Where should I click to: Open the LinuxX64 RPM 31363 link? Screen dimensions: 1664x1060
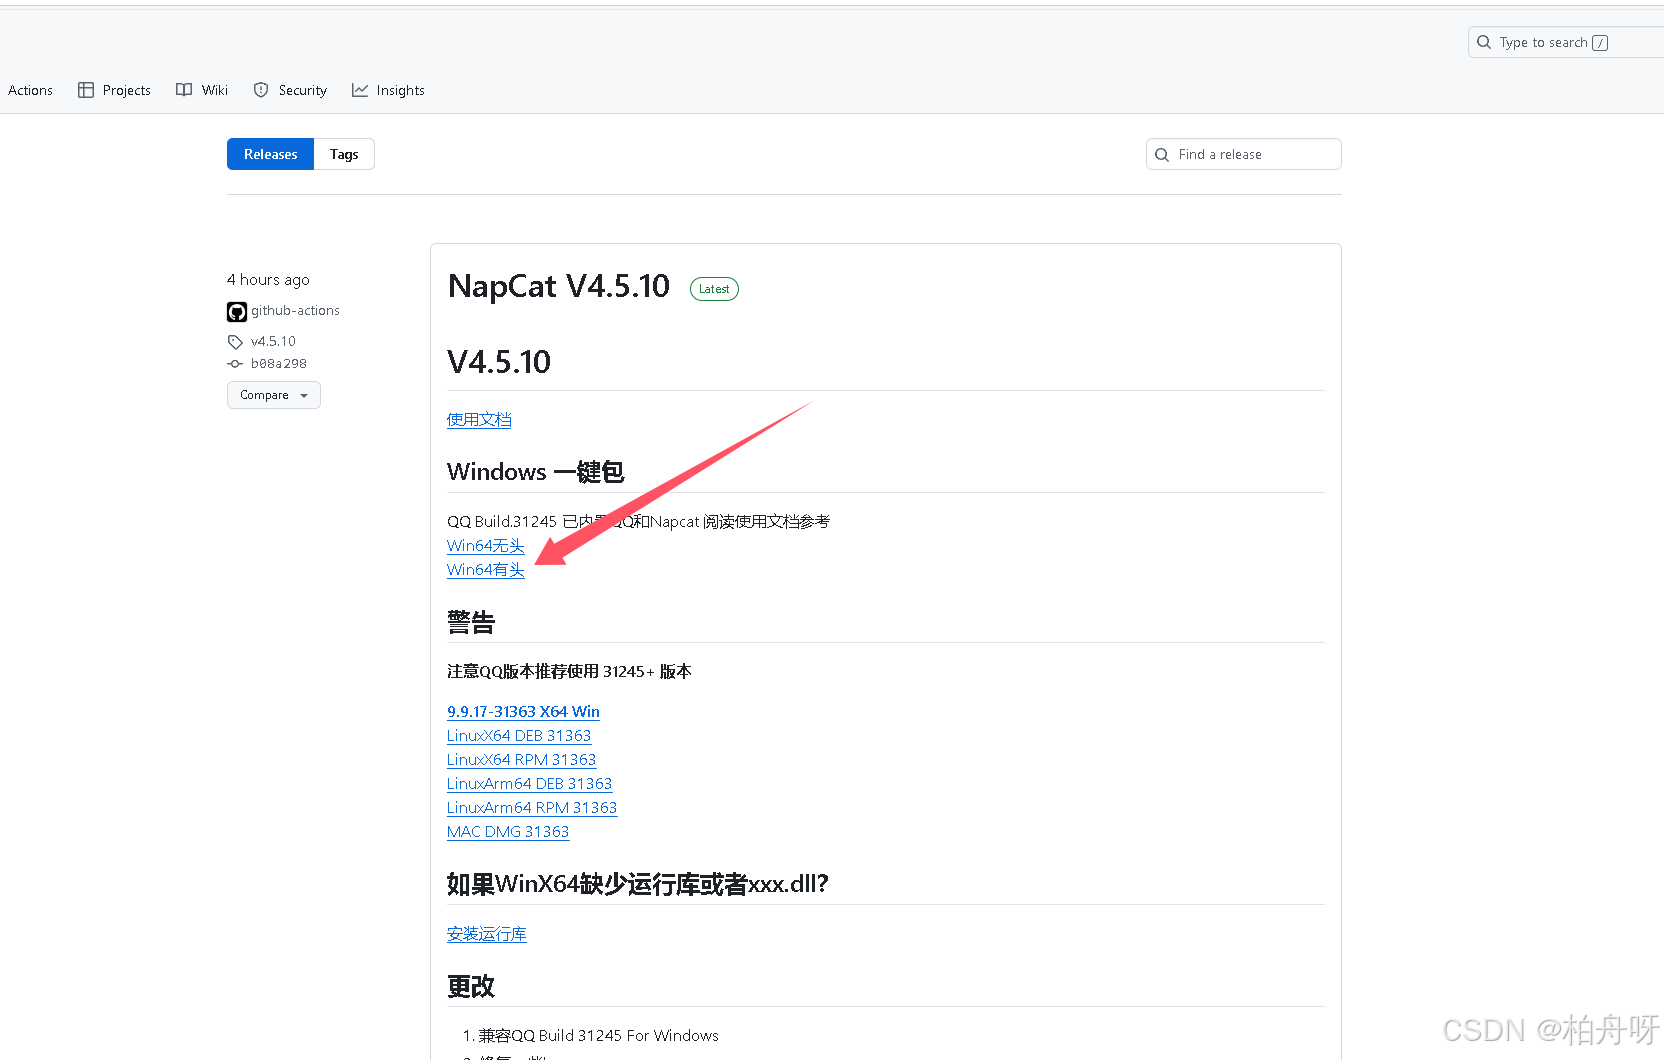tap(521, 760)
